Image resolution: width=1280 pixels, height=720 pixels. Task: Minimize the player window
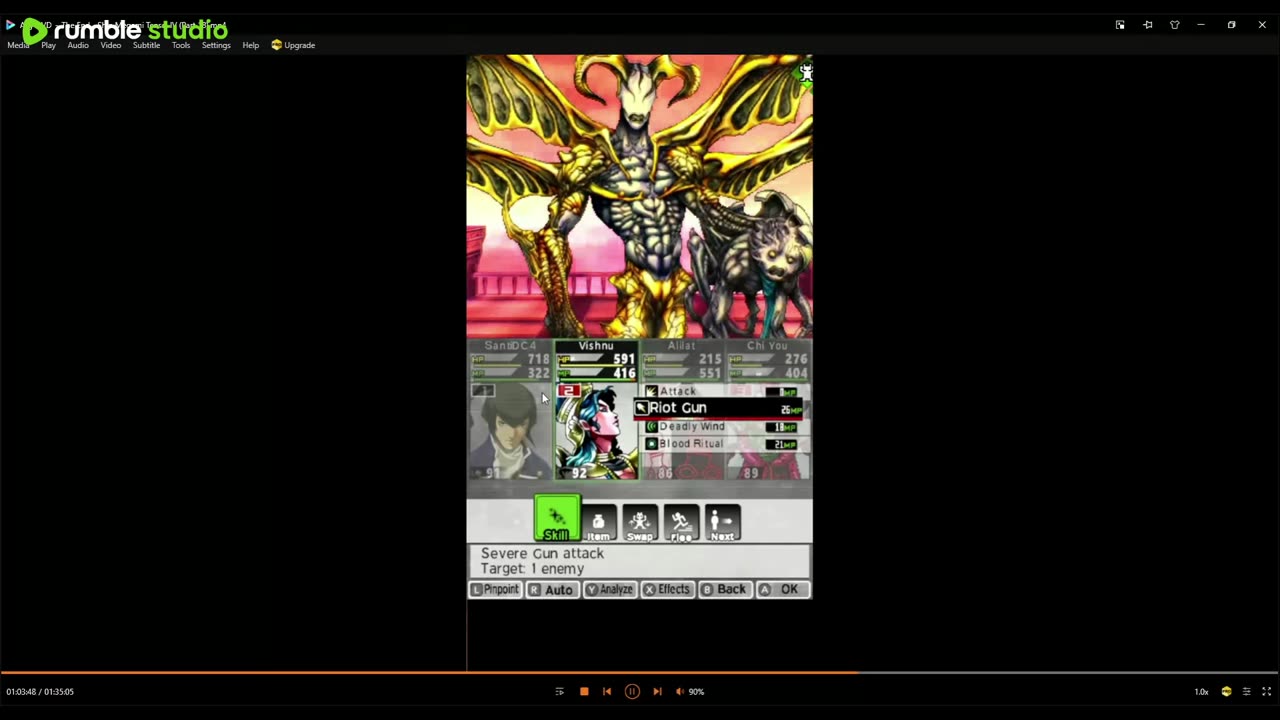(1201, 25)
